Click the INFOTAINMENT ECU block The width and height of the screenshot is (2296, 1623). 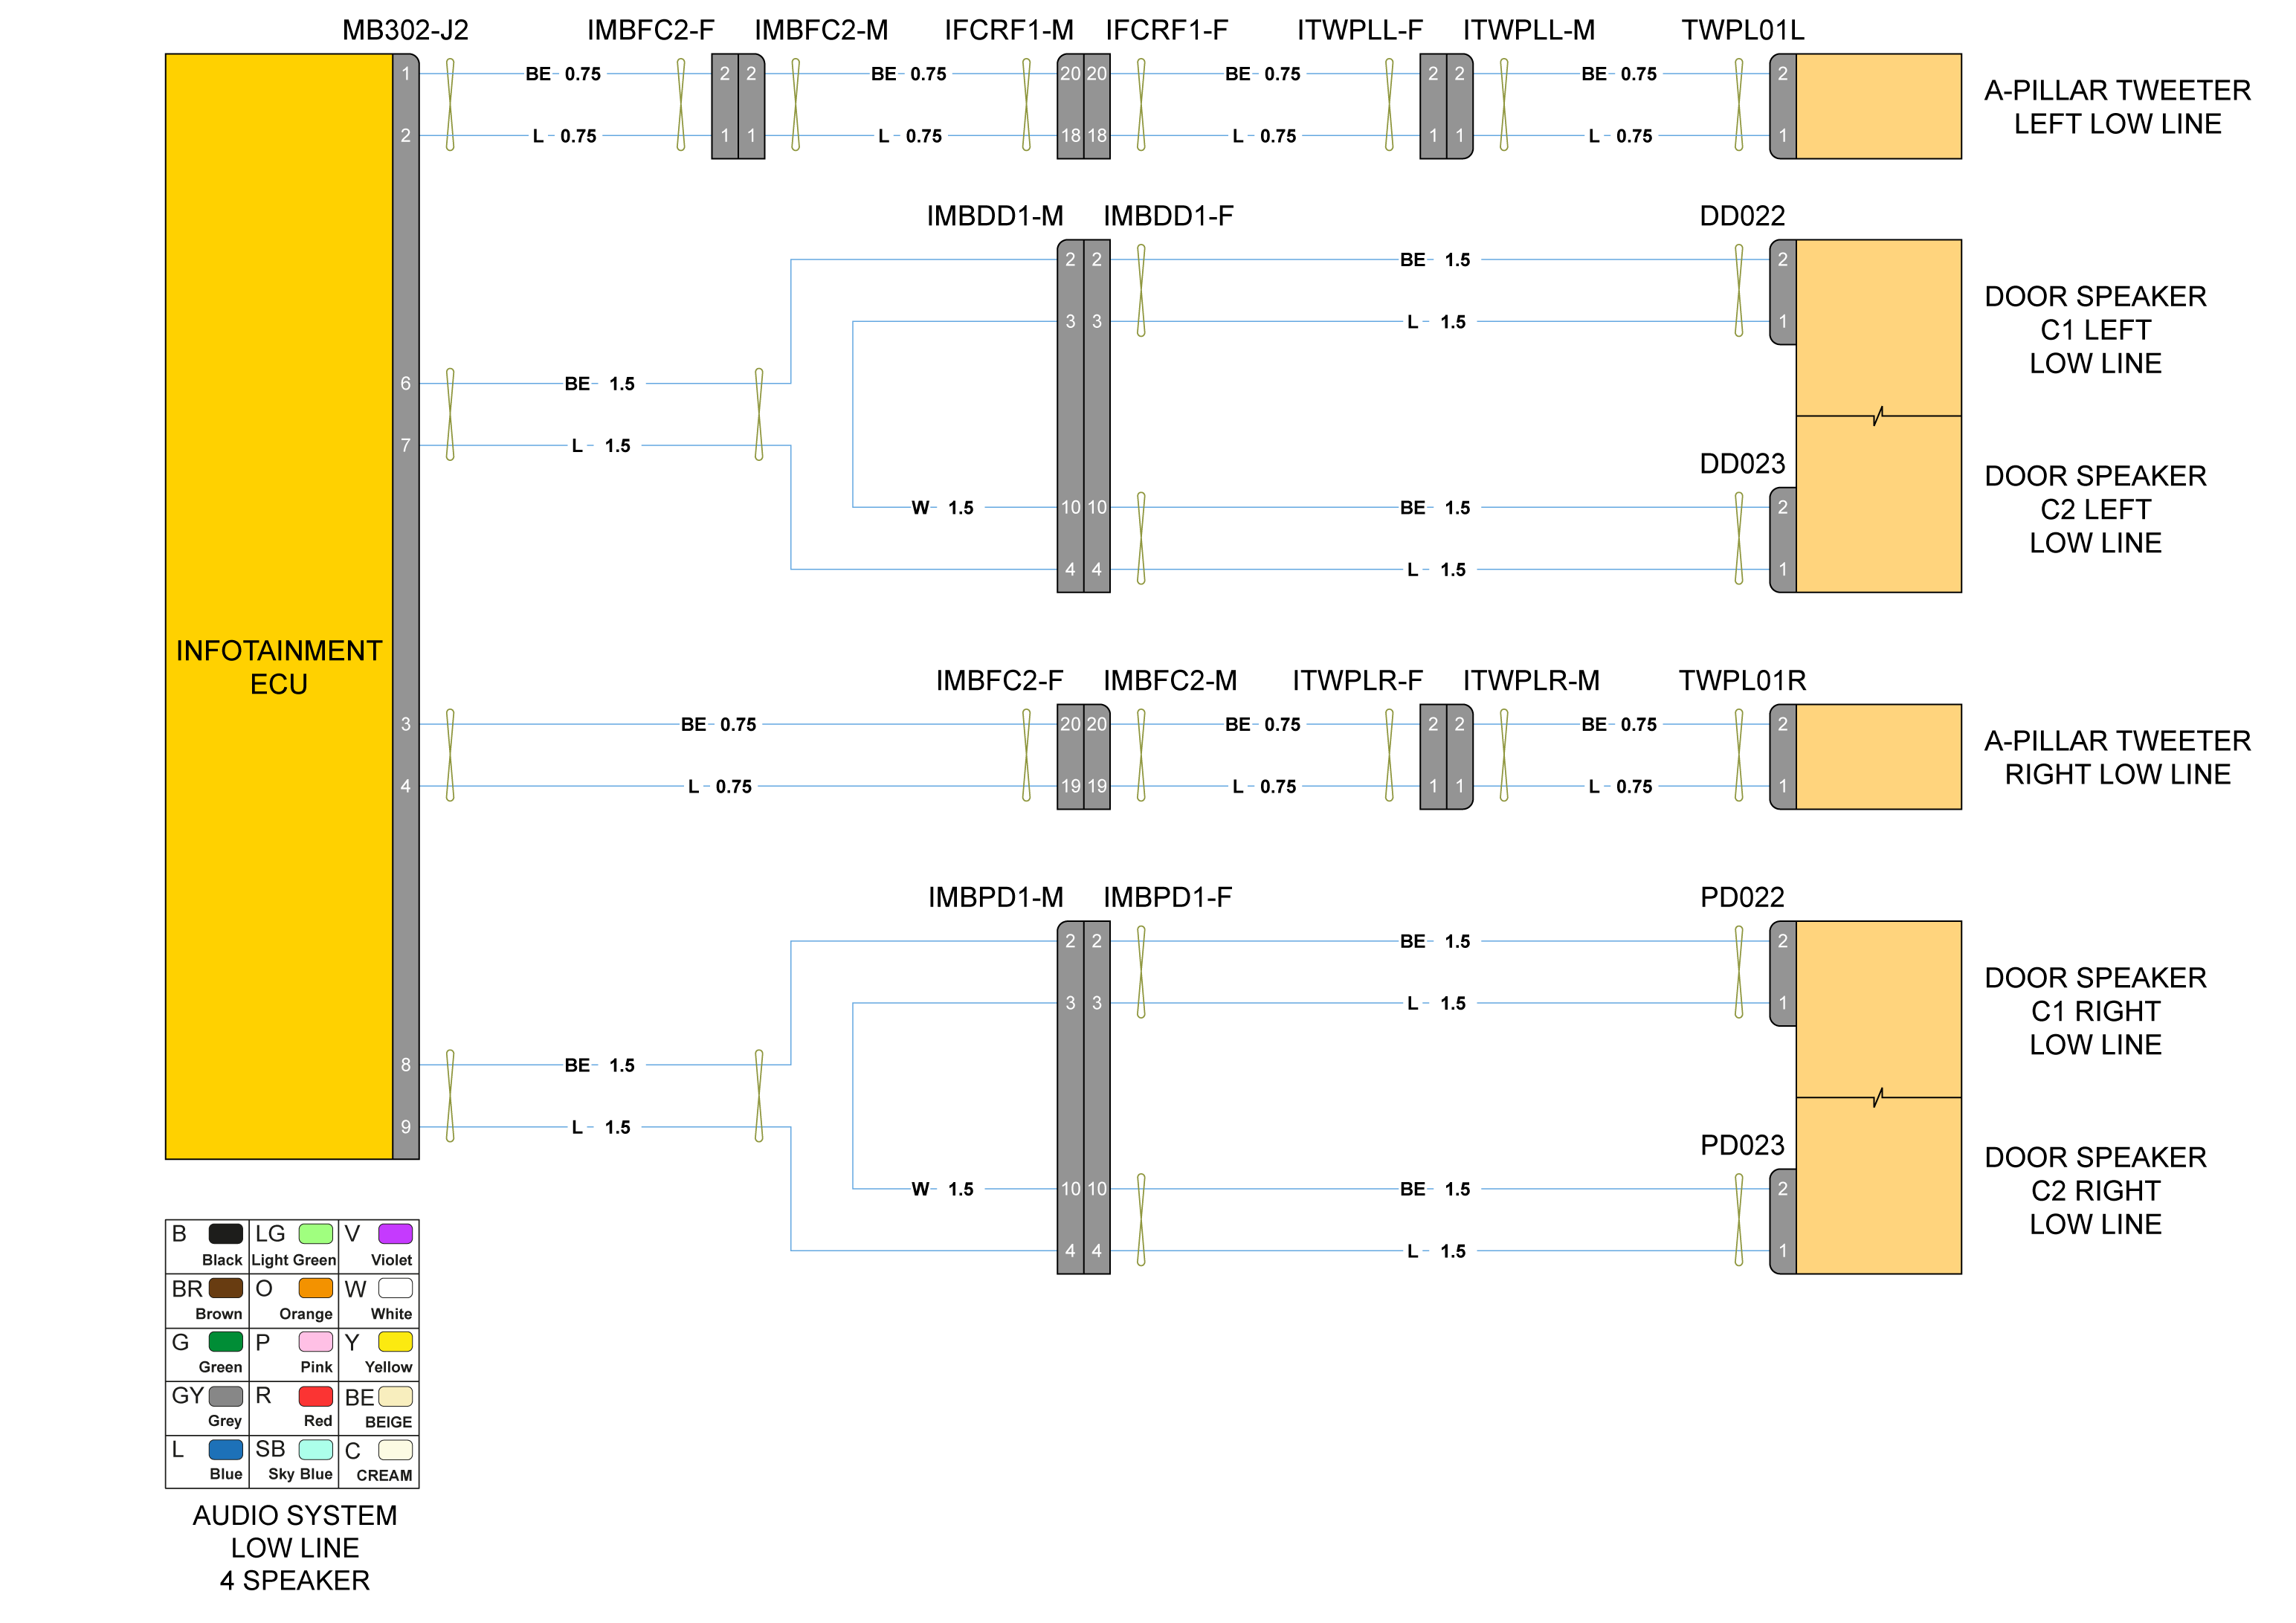click(278, 666)
